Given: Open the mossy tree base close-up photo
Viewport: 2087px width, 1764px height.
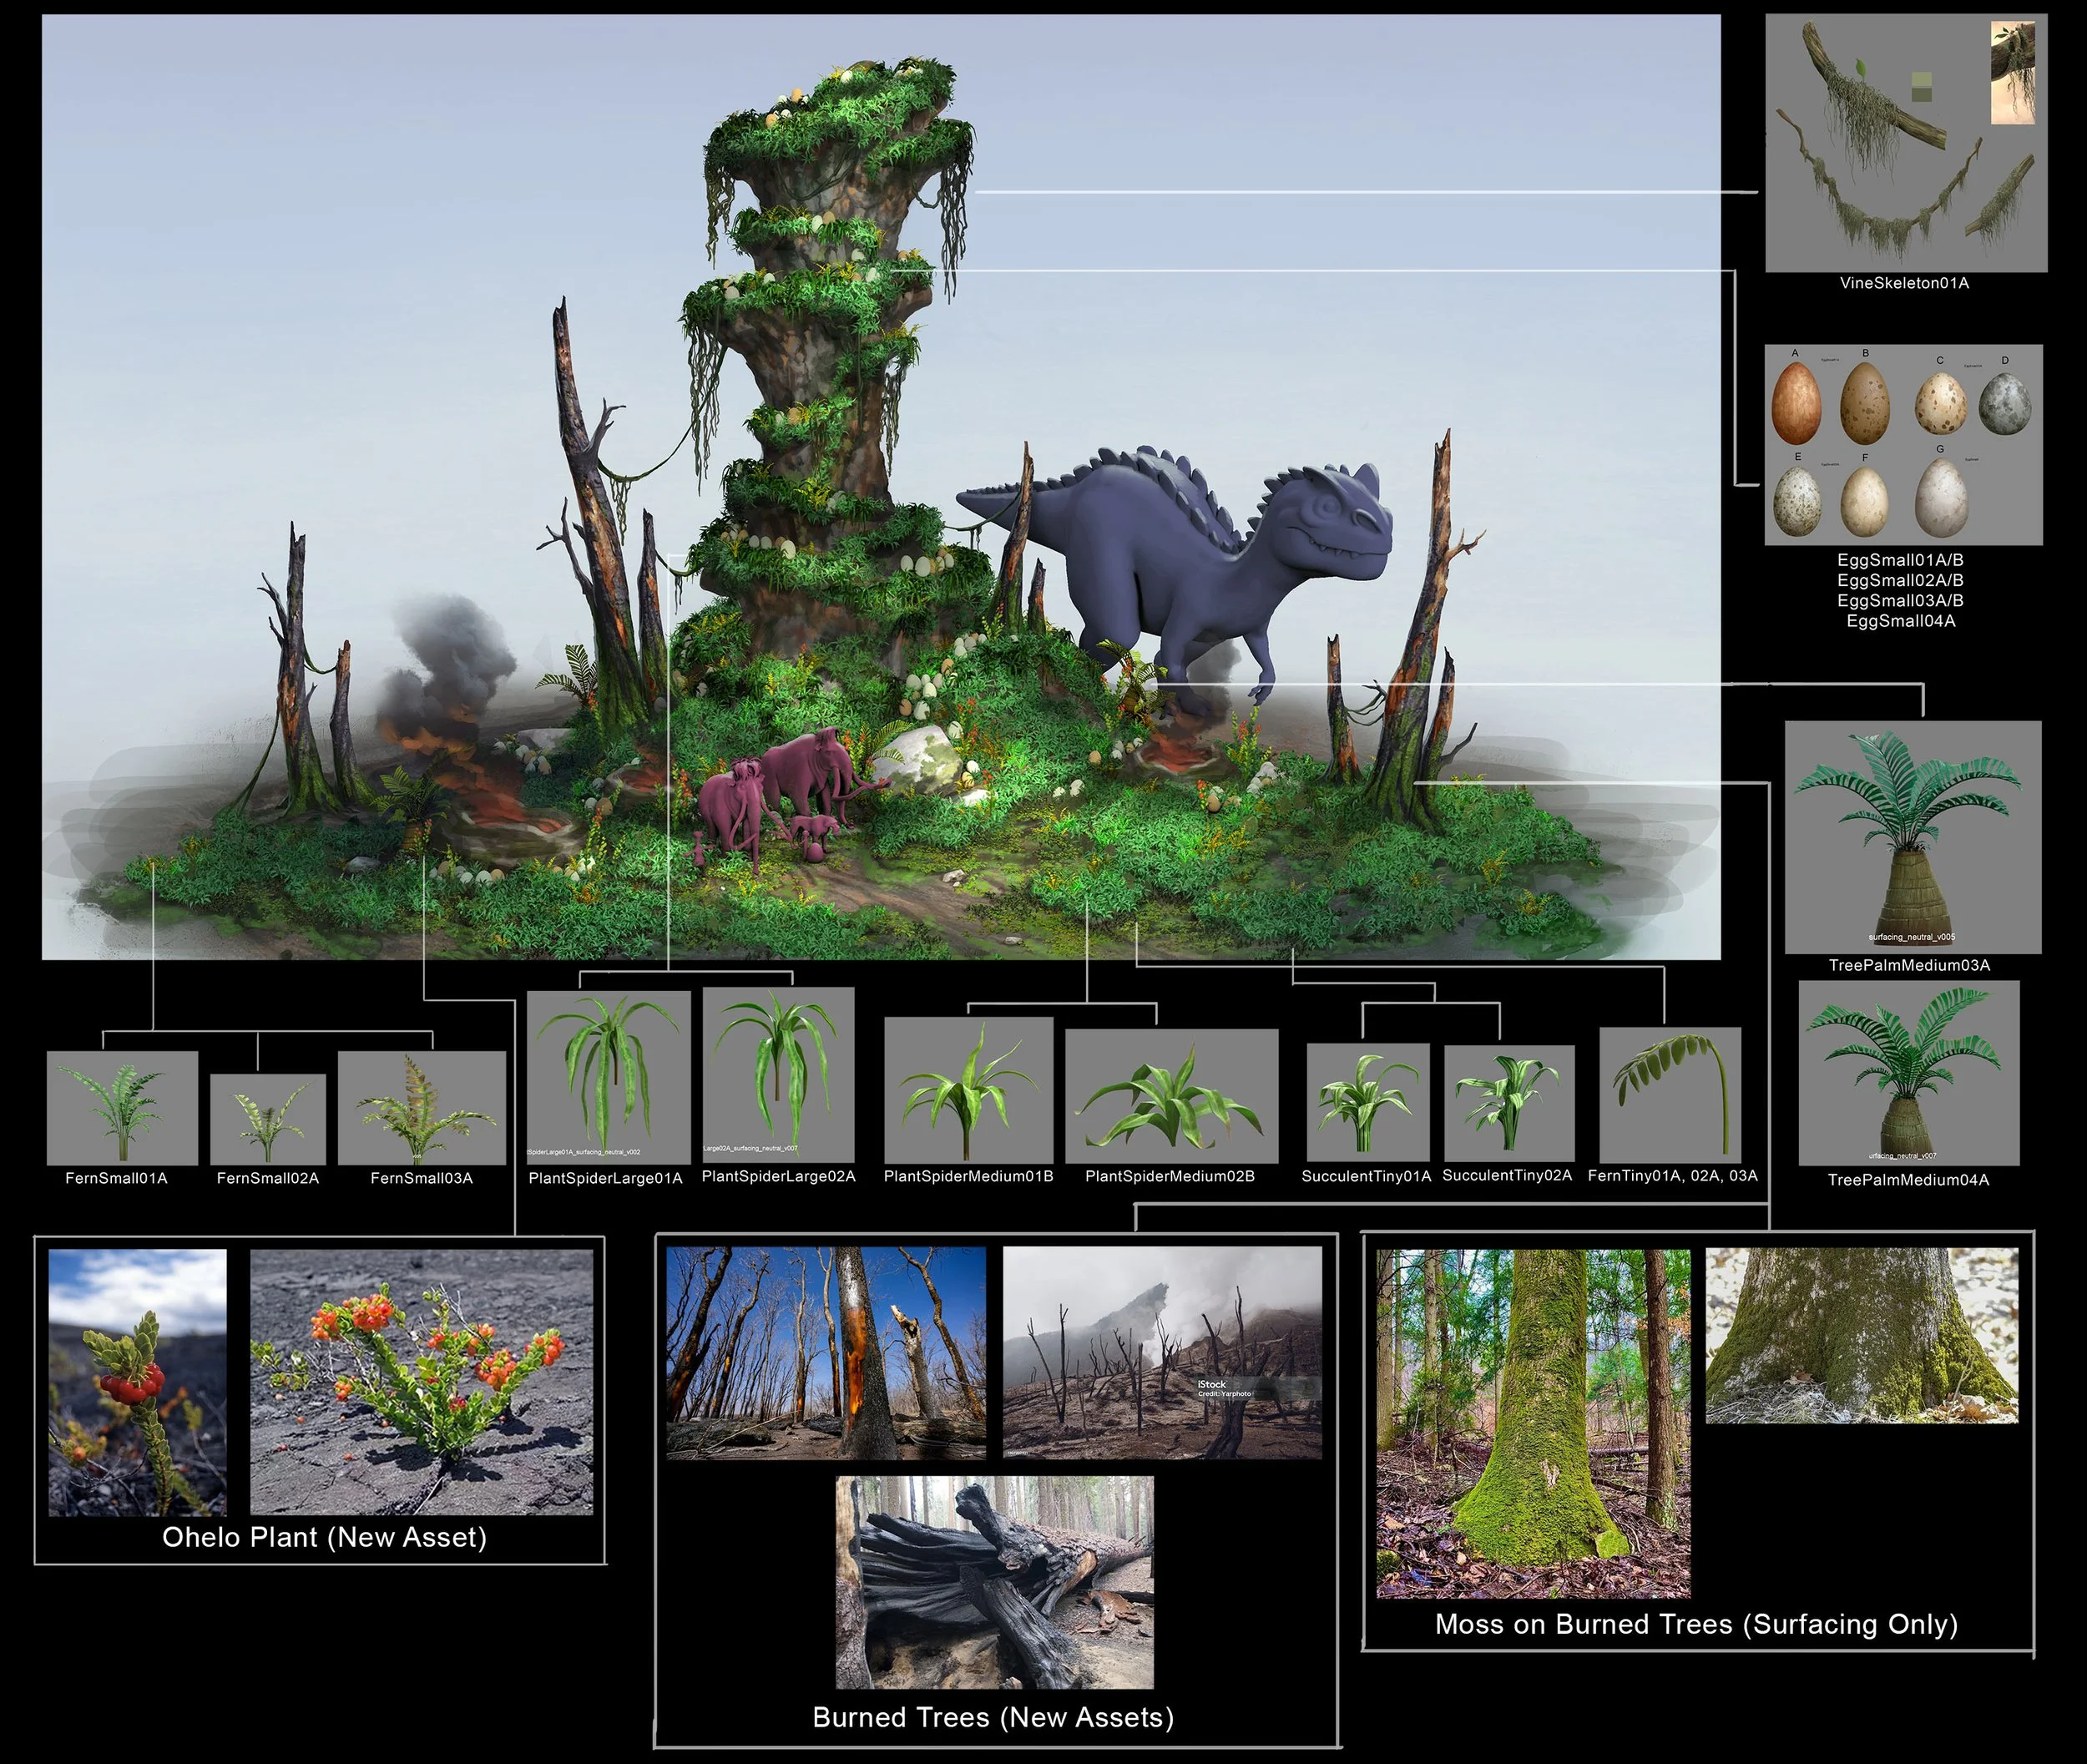Looking at the screenshot, I should pos(1862,1335).
